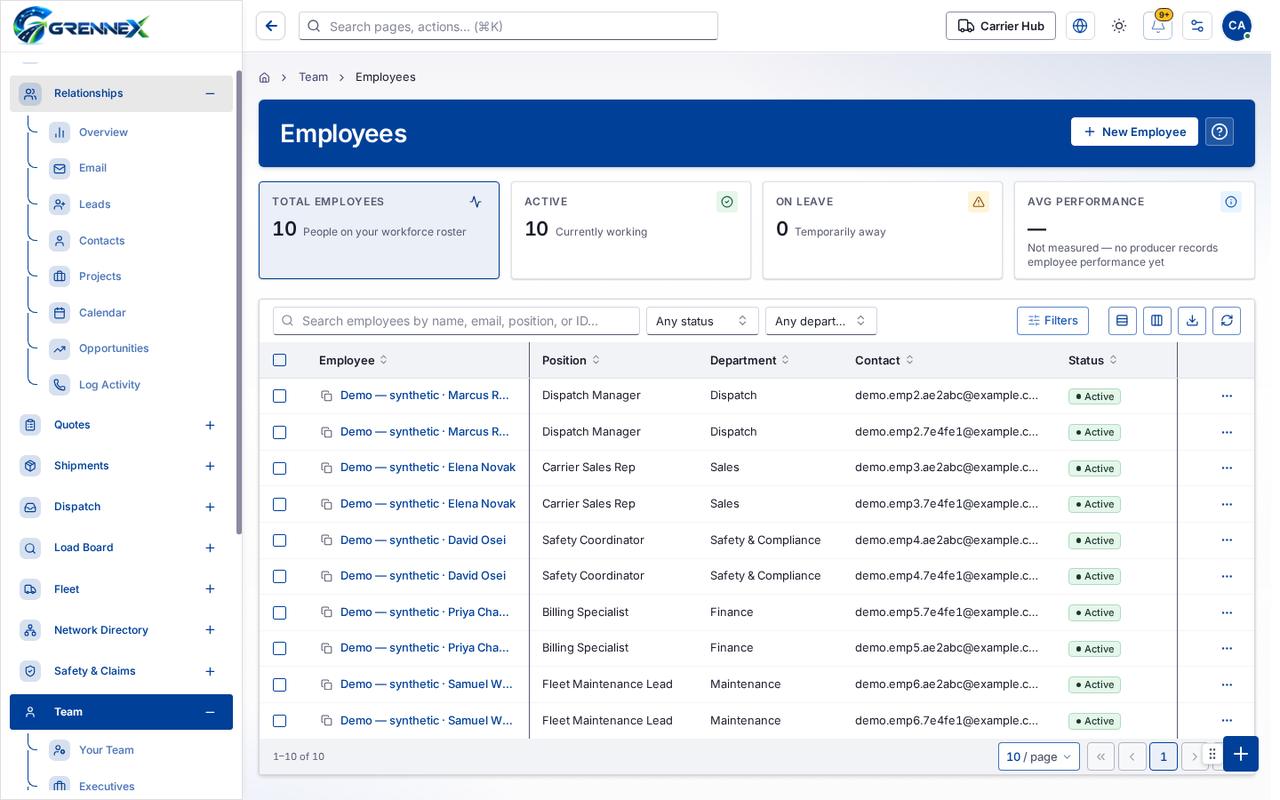Check the demo.emp6.7e4f1 Samuel row checkbox
Screen dimensions: 1280x800
(x=279, y=721)
